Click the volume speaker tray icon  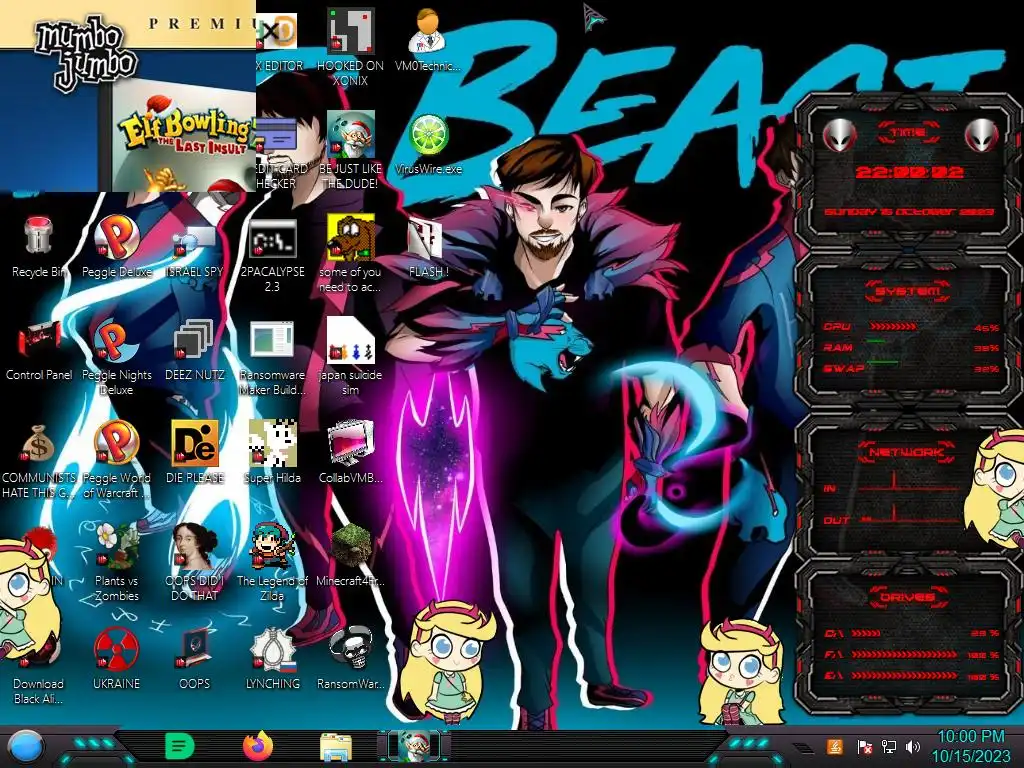pyautogui.click(x=912, y=746)
